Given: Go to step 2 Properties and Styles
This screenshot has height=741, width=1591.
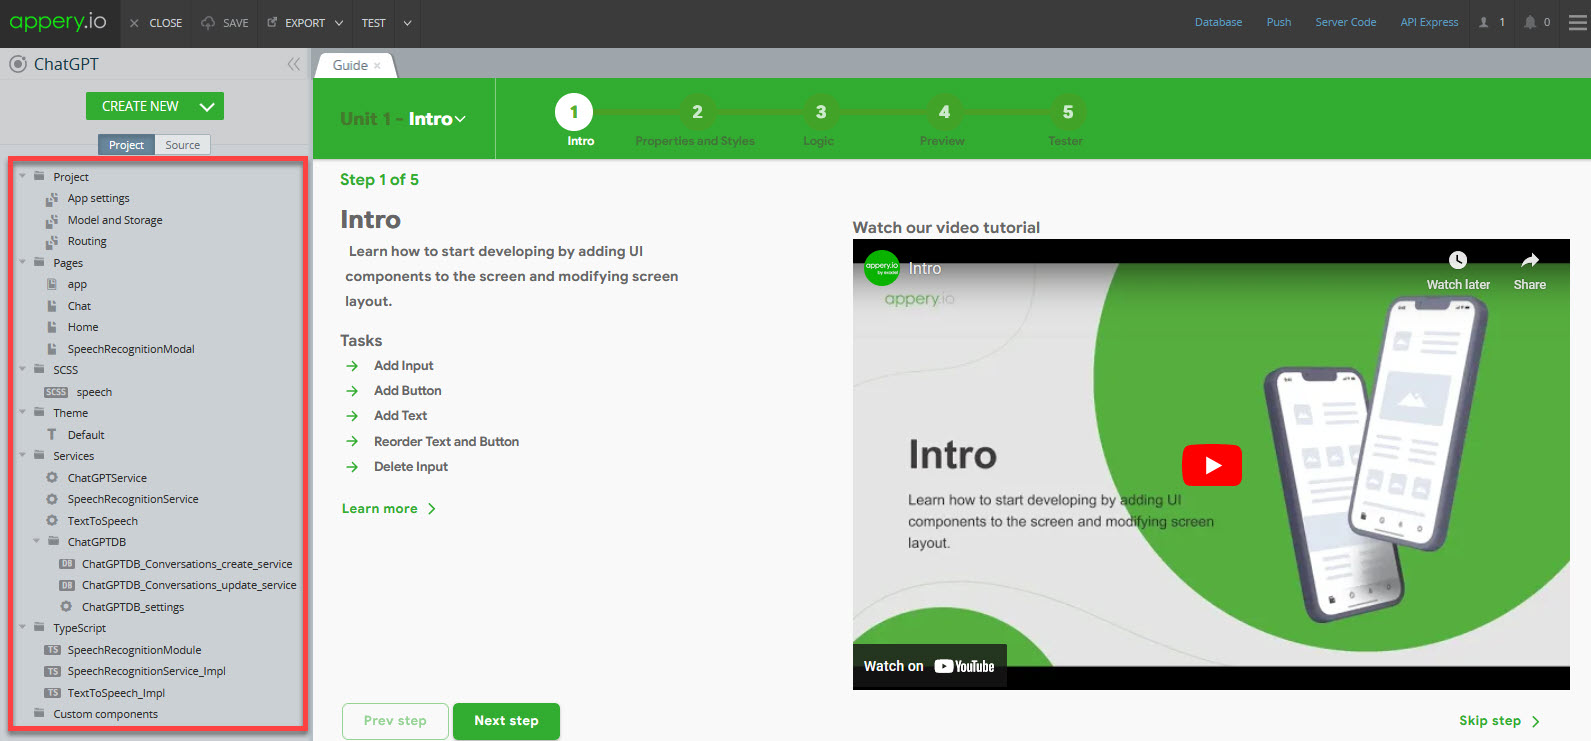Looking at the screenshot, I should [697, 112].
